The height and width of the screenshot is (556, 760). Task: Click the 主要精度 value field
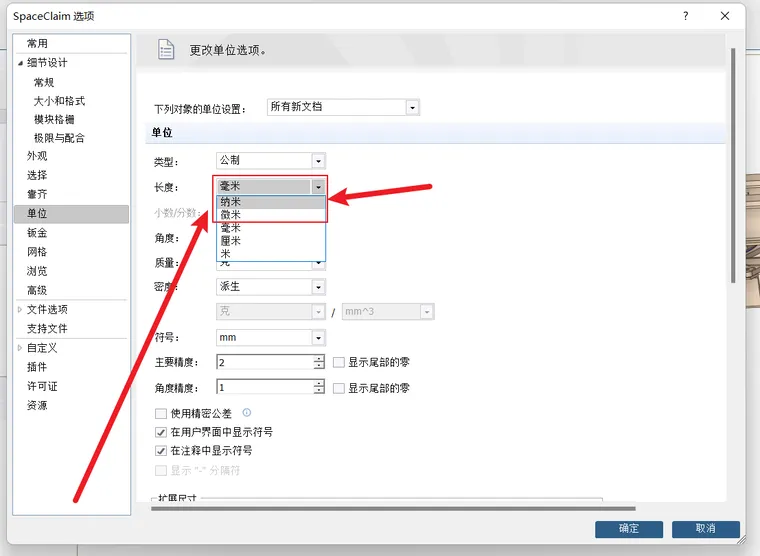[265, 363]
